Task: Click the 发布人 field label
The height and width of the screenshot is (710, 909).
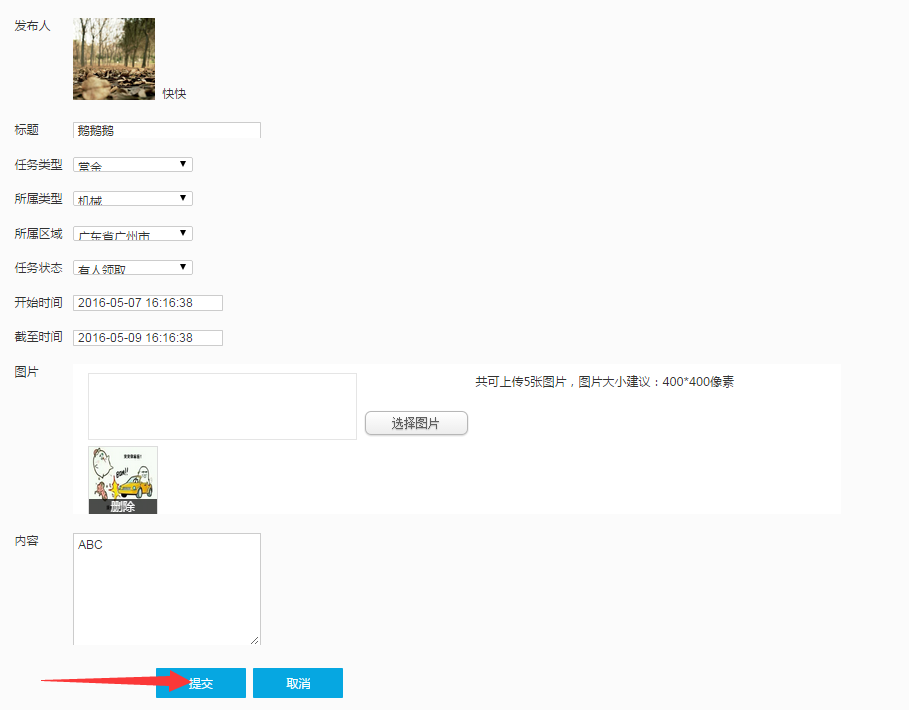Action: 32,26
